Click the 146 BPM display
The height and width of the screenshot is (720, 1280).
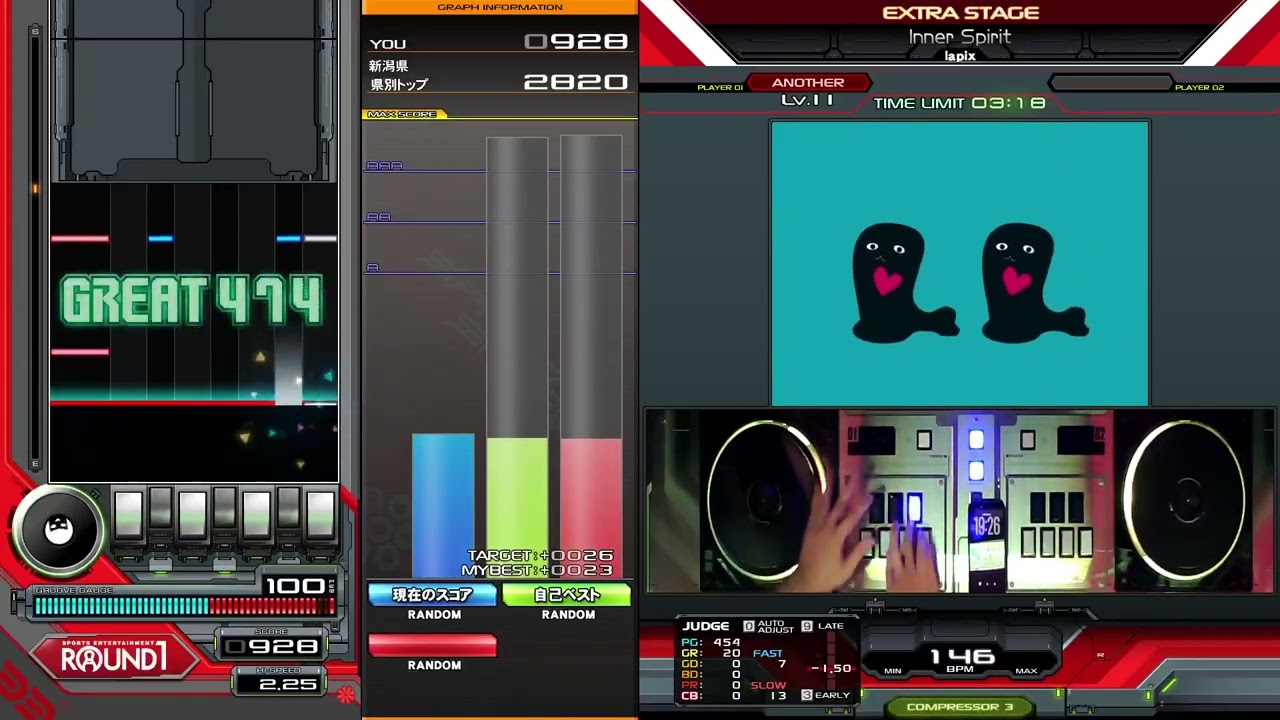[962, 659]
